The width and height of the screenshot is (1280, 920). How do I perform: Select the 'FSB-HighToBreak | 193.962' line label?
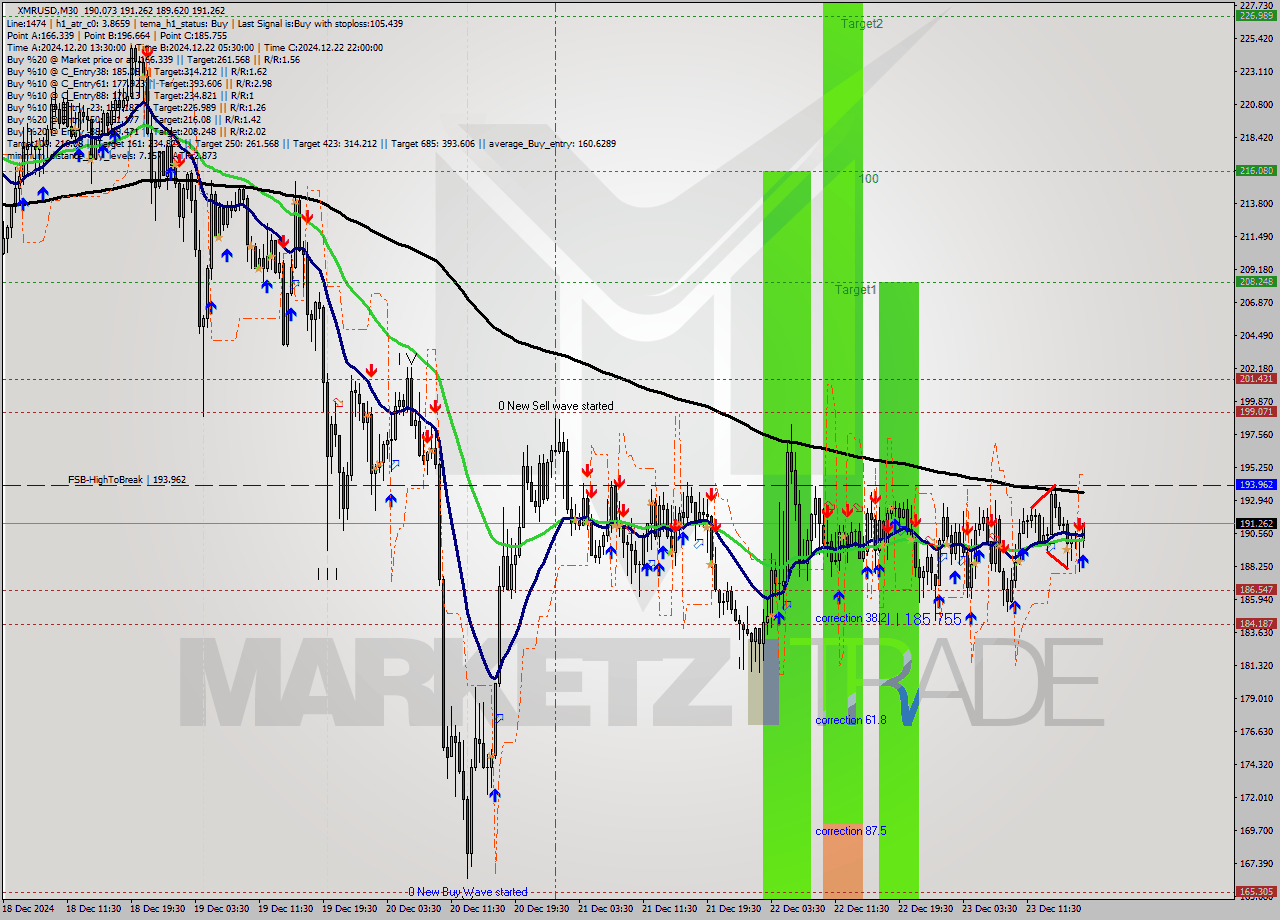click(127, 480)
